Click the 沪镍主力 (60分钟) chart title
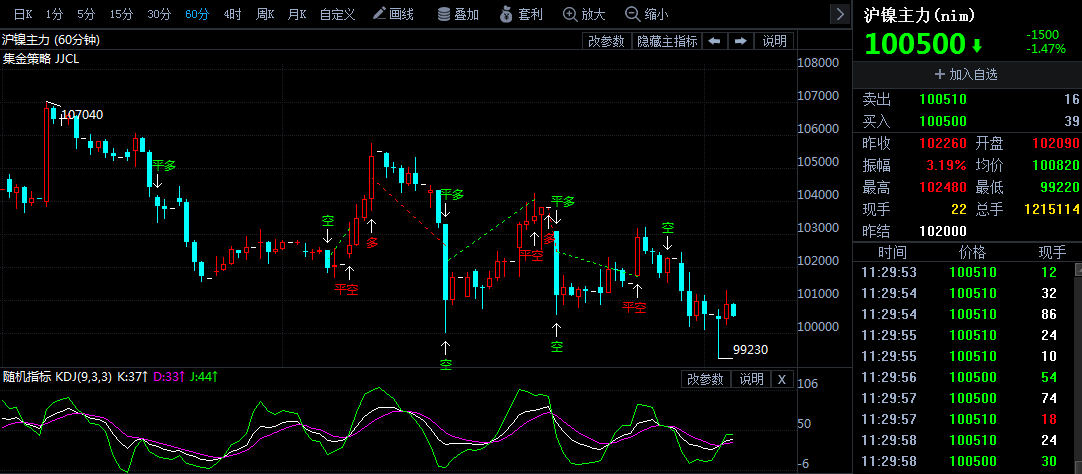 coord(51,40)
